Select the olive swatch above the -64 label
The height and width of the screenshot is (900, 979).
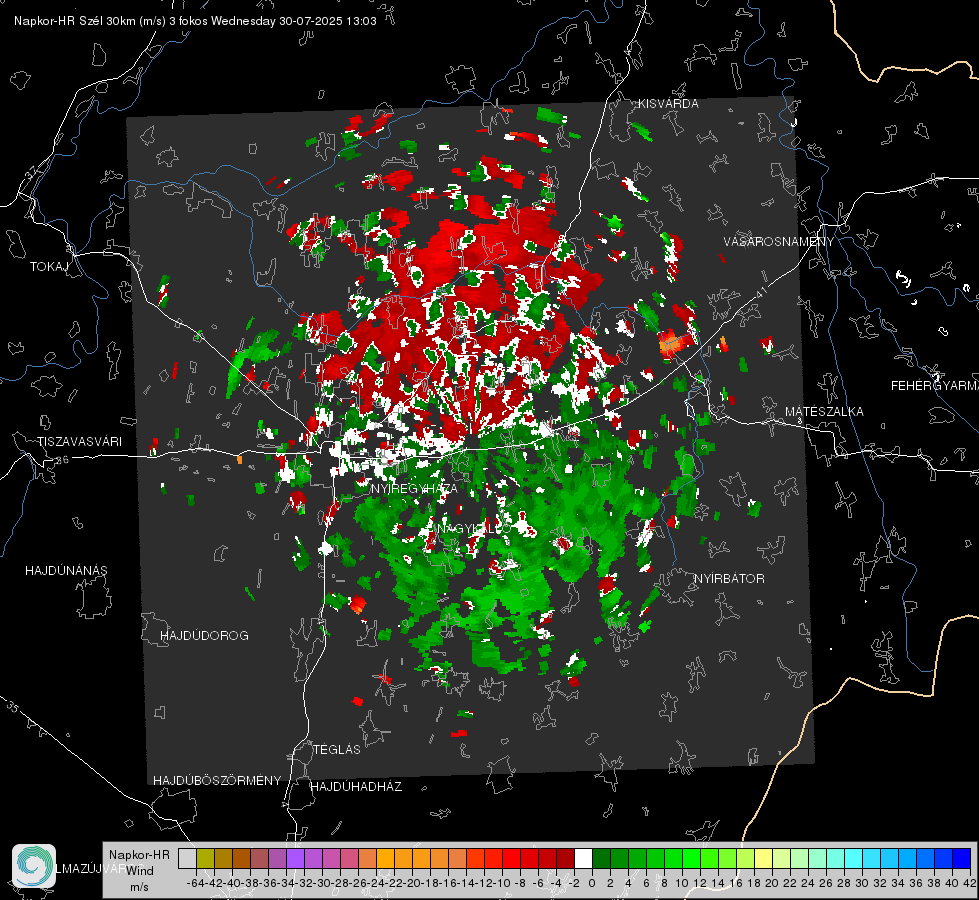click(205, 858)
